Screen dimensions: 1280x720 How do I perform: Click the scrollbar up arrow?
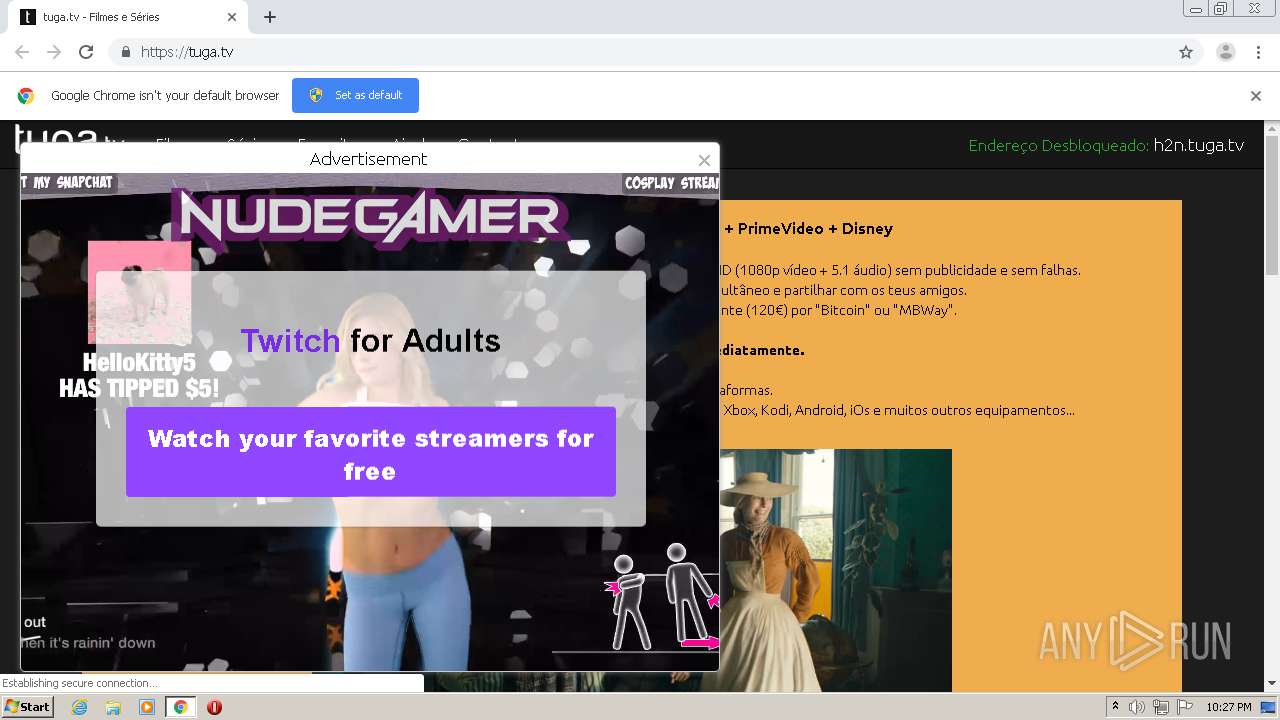coord(1272,128)
